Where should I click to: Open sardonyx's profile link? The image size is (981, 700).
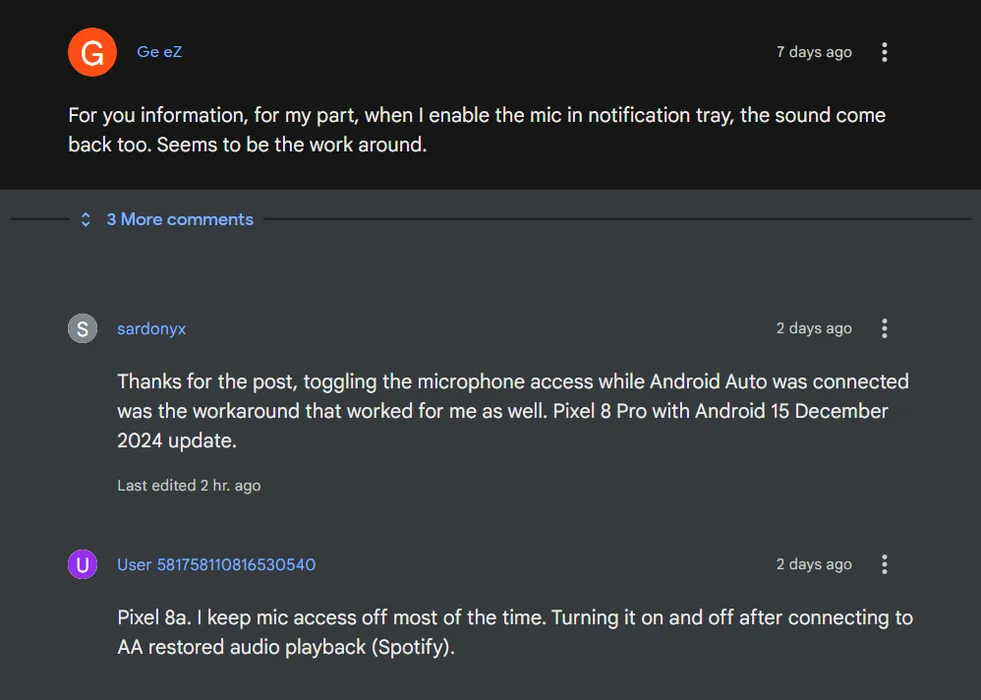tap(151, 328)
